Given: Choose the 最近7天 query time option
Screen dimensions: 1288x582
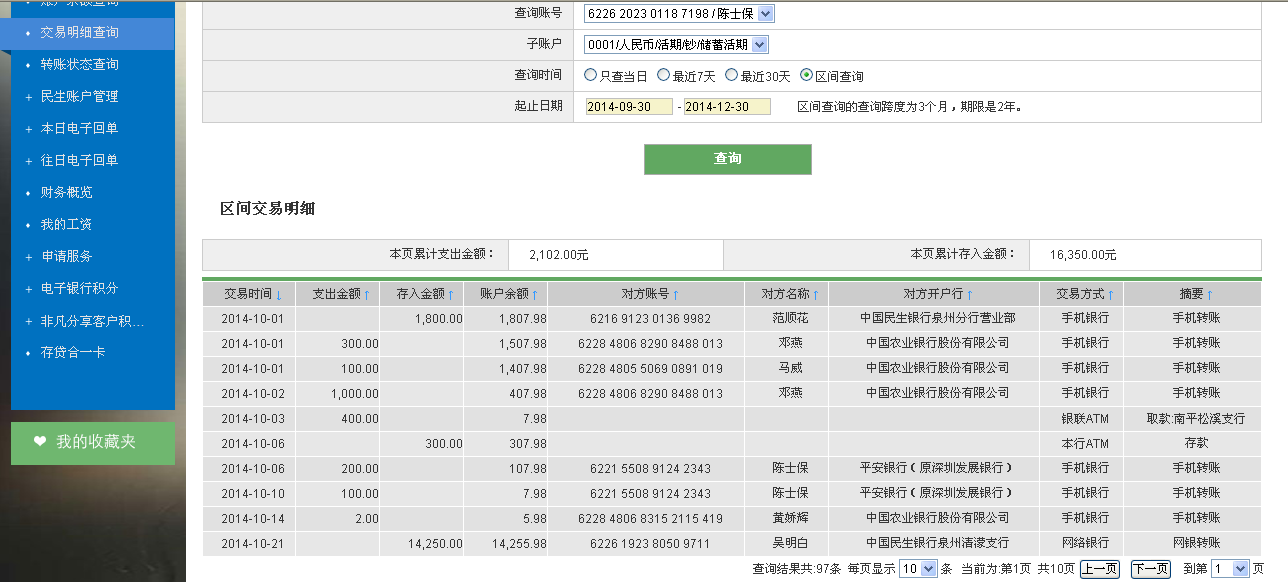Looking at the screenshot, I should pos(663,75).
